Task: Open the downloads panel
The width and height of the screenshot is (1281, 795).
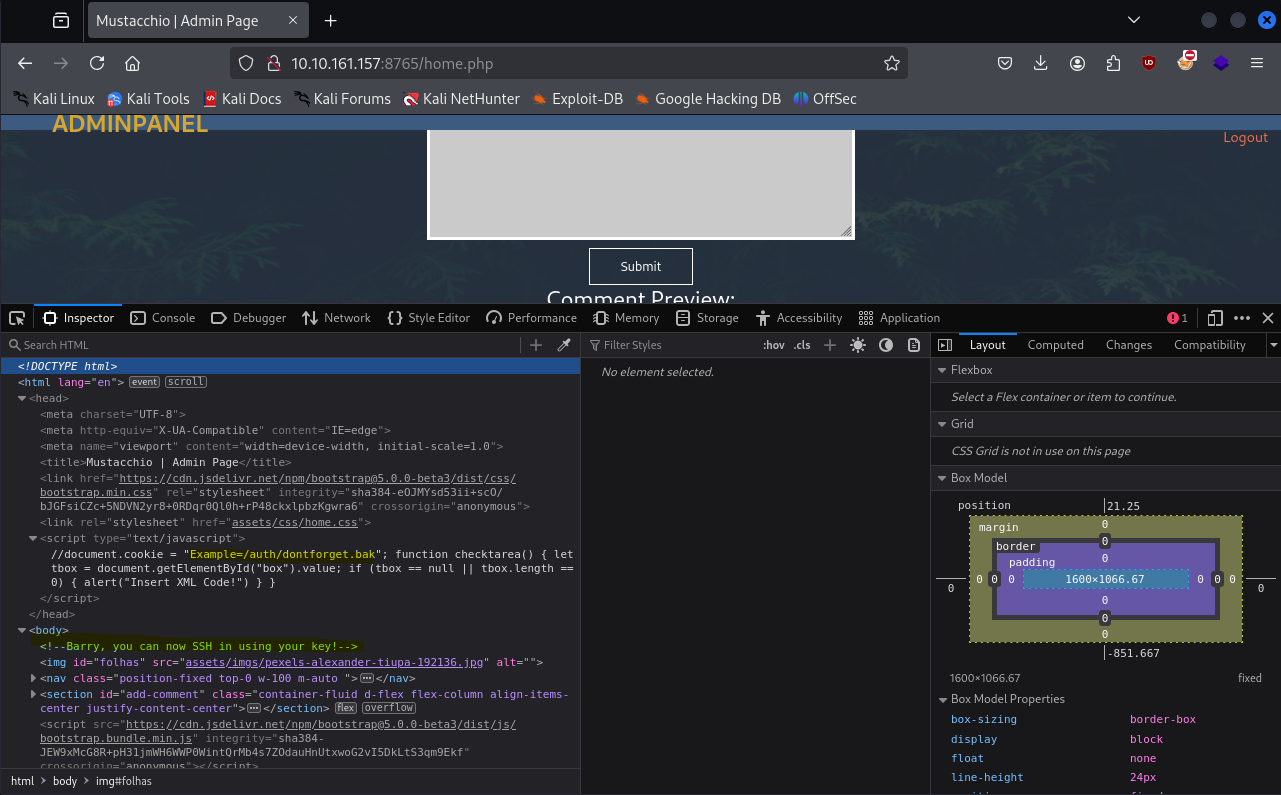Action: [x=1041, y=63]
